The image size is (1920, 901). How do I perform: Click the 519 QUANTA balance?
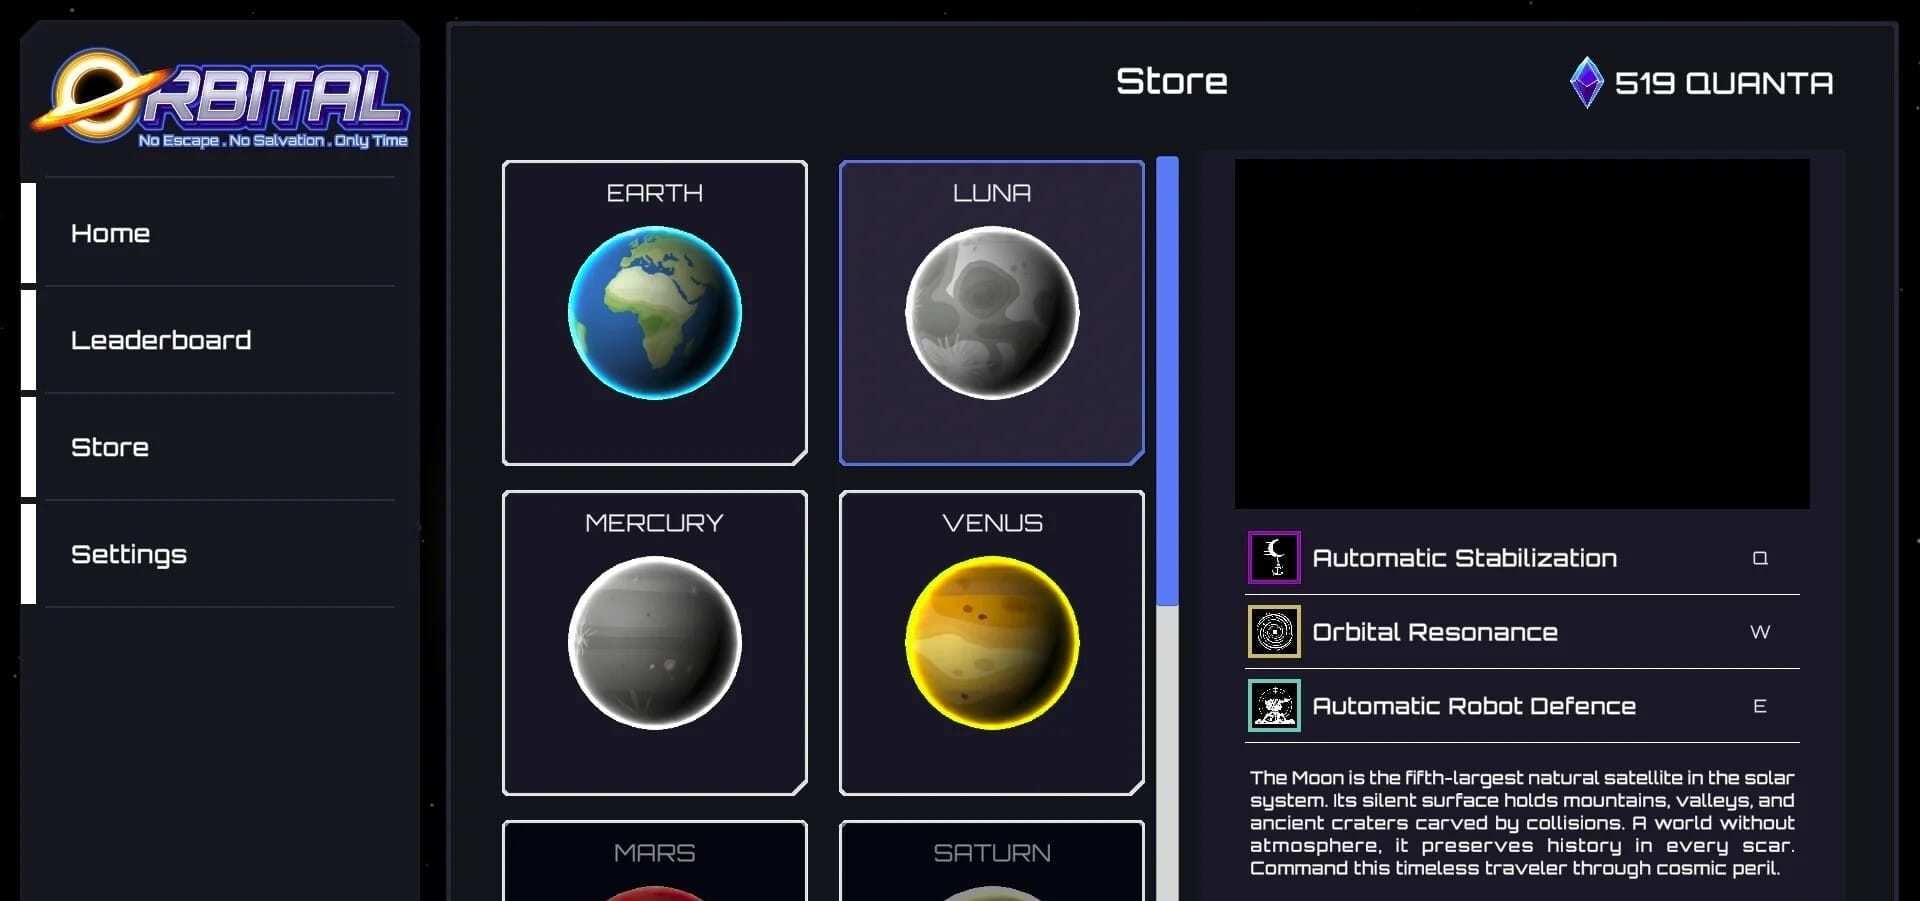1724,83
